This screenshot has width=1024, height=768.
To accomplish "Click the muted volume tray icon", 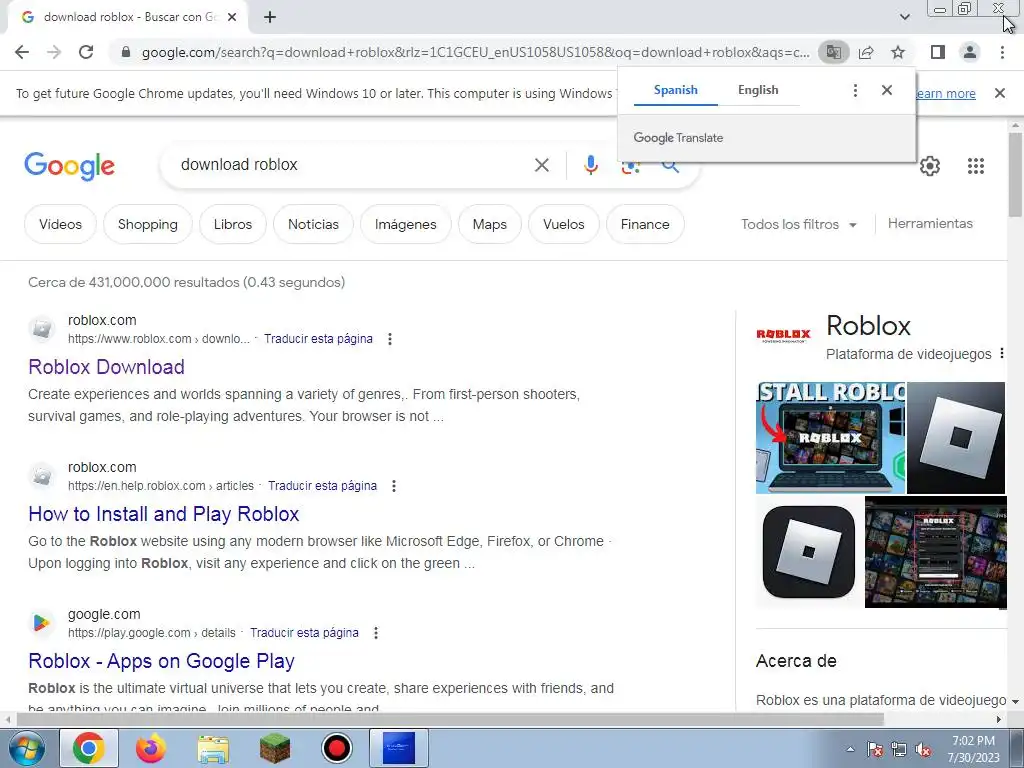I will [923, 749].
